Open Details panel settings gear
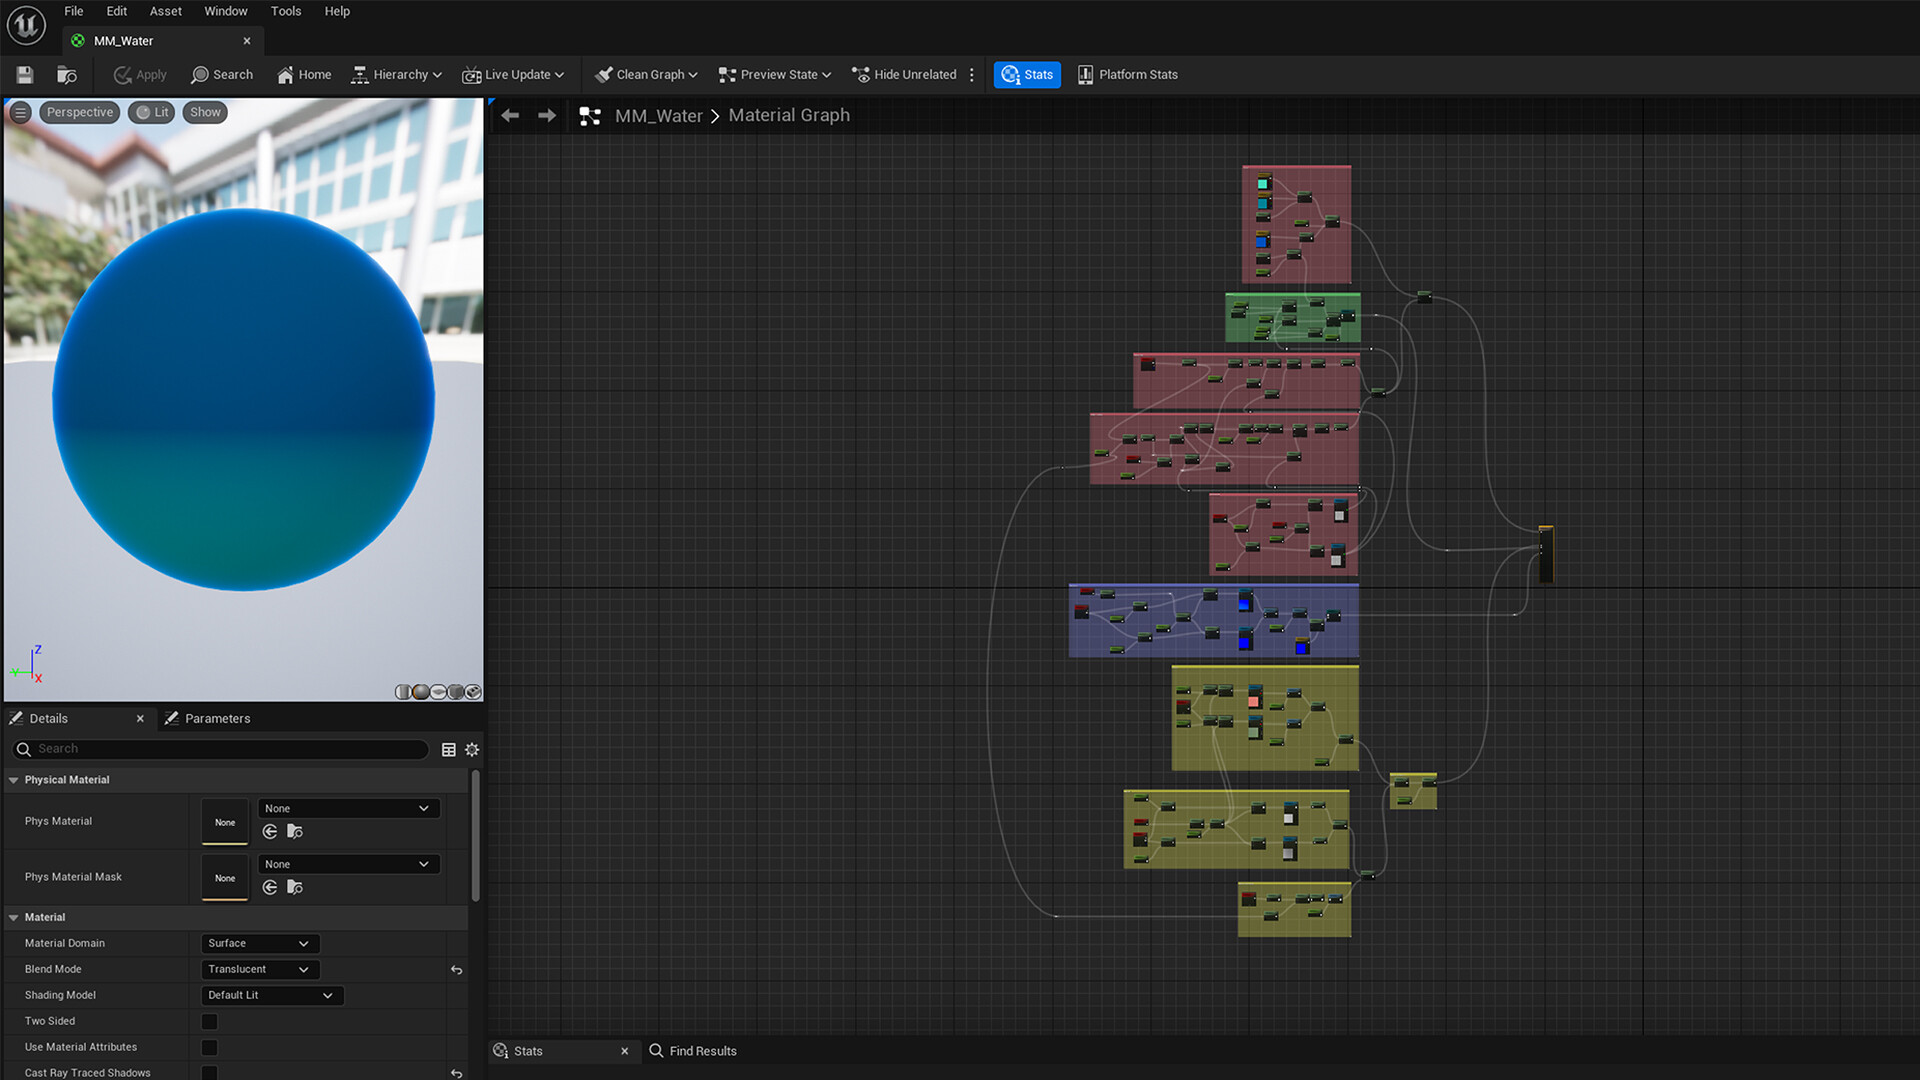Viewport: 1920px width, 1080px height. point(472,750)
